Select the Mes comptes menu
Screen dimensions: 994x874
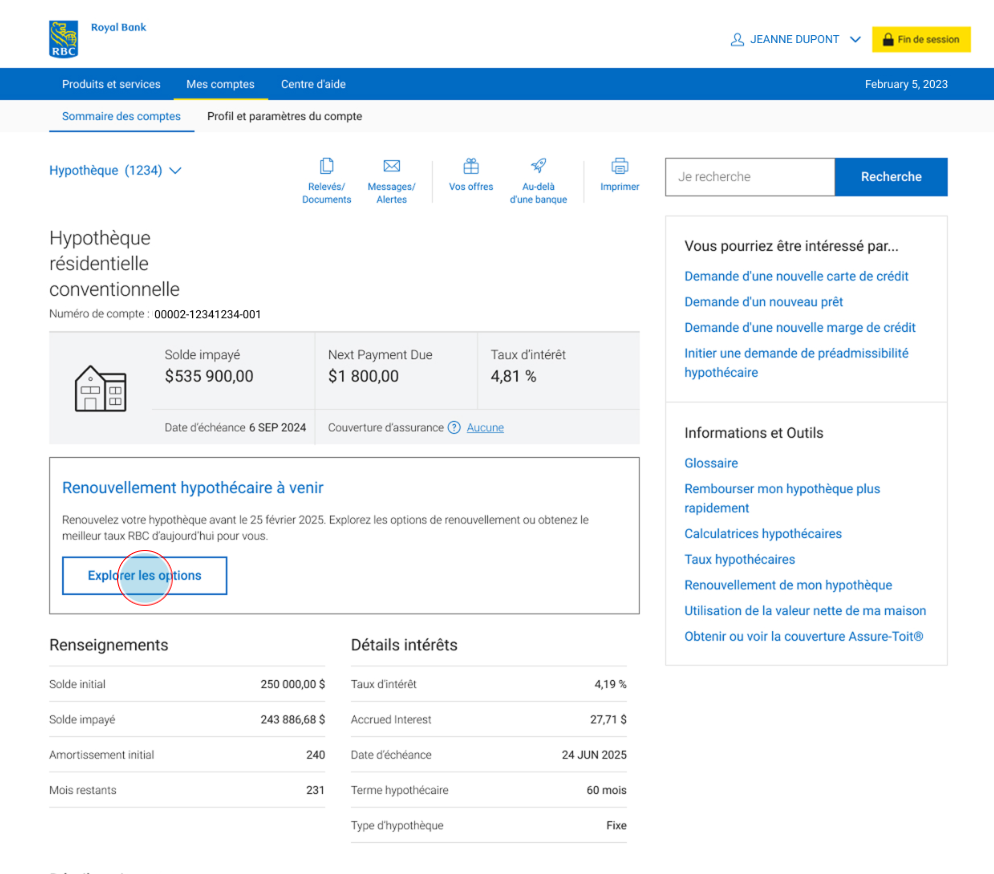point(220,84)
